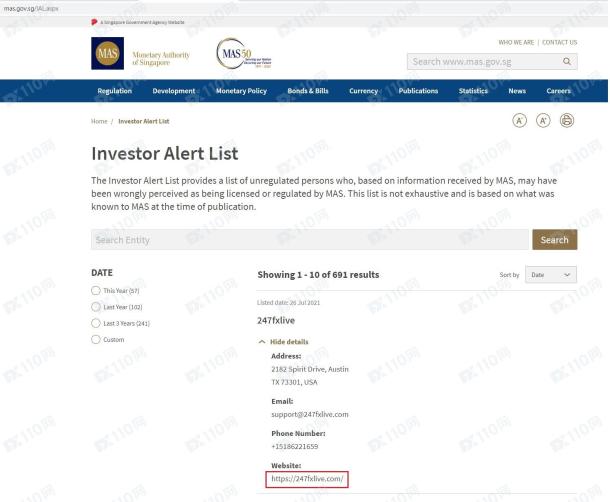Screen dimensions: 610x502
Task: Select the Custom date filter
Action: point(96,339)
